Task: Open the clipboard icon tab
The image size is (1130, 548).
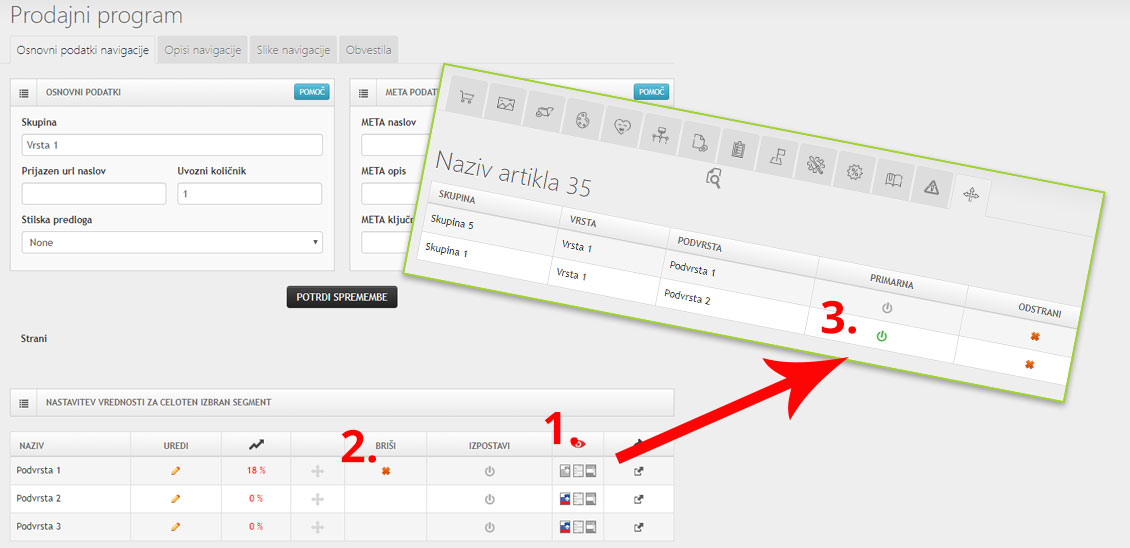Action: (738, 150)
